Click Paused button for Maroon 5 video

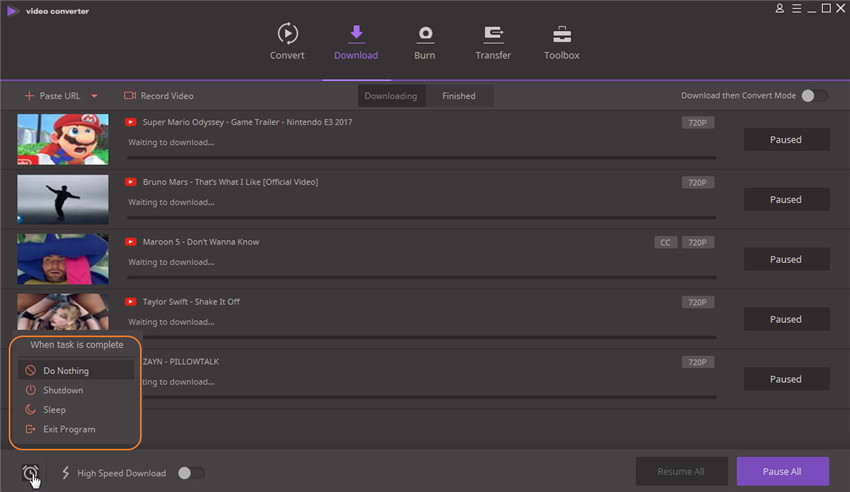786,260
